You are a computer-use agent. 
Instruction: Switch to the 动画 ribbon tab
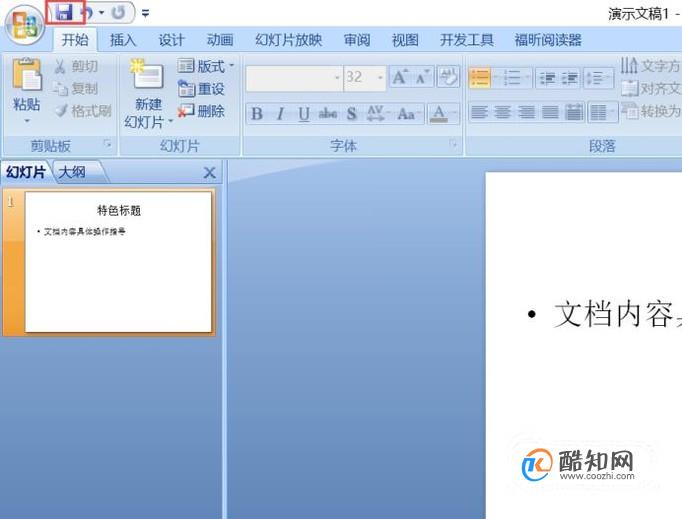[x=220, y=40]
